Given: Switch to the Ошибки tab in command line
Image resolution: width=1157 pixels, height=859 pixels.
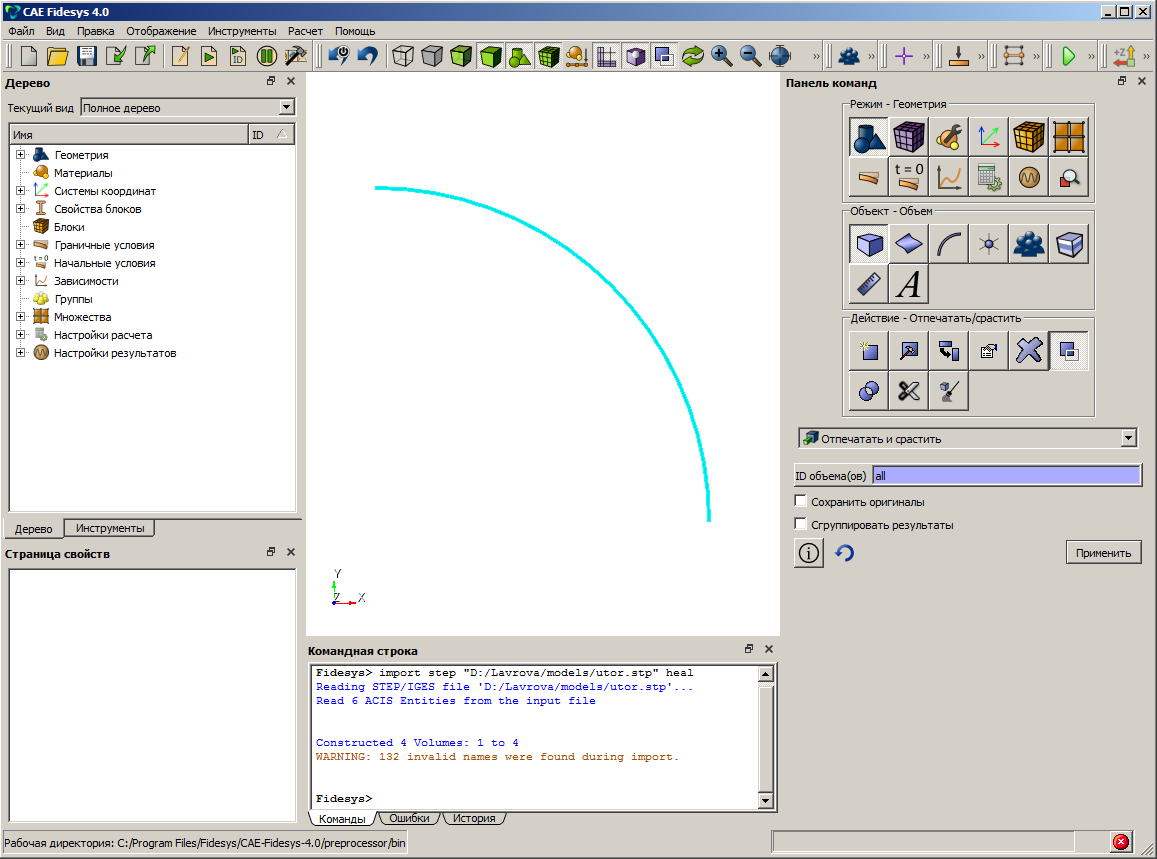Looking at the screenshot, I should click(409, 818).
